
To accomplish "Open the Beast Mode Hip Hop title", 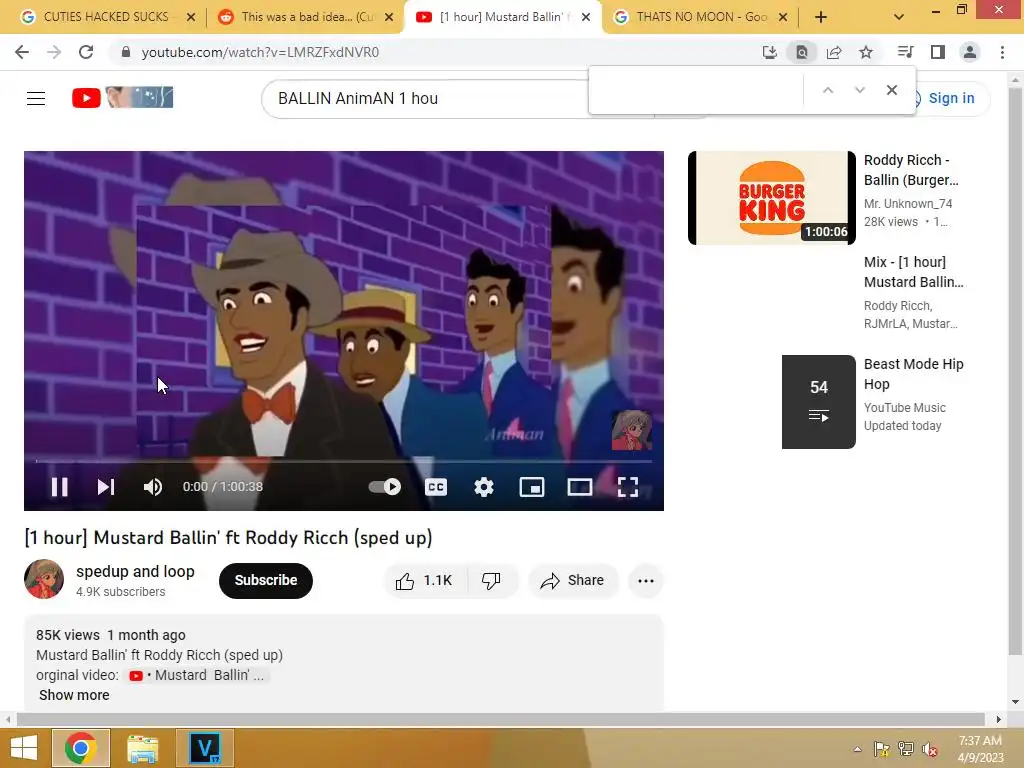I will [x=914, y=374].
